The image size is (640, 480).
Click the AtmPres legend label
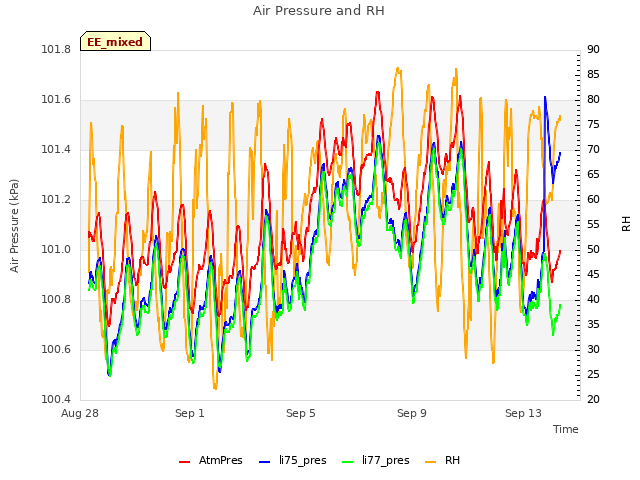[x=220, y=460]
